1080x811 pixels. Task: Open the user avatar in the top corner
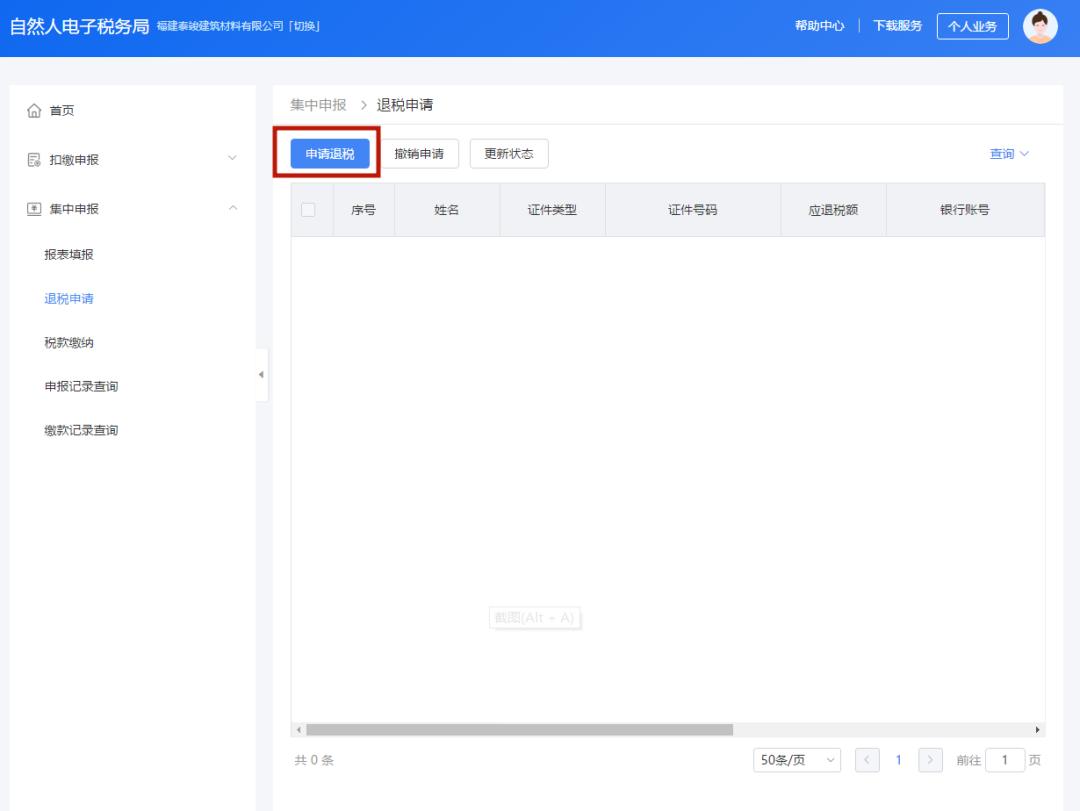point(1042,25)
